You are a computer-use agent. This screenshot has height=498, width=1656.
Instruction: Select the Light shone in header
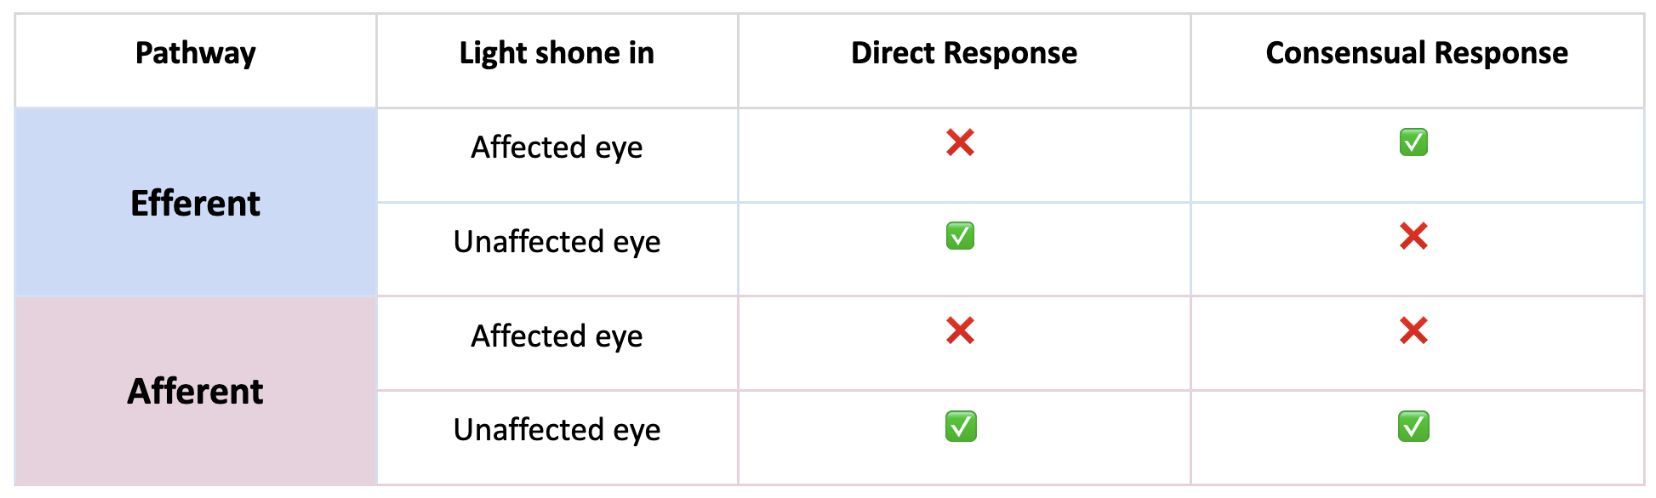(x=556, y=53)
